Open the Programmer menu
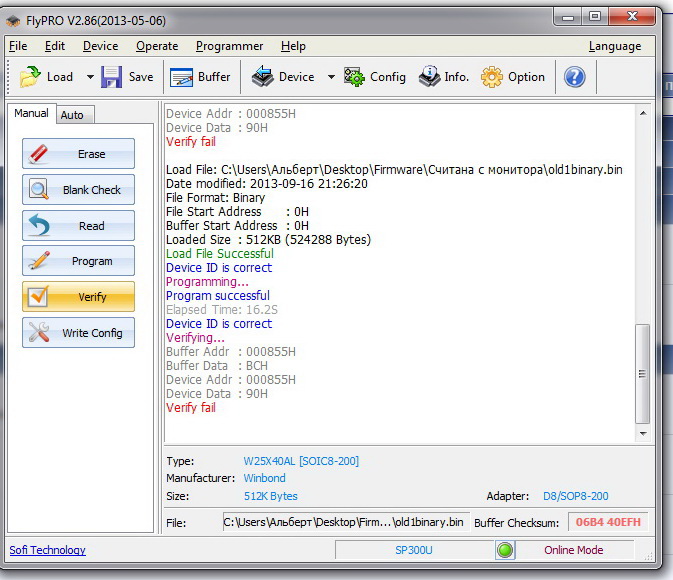The image size is (673, 580). click(229, 46)
